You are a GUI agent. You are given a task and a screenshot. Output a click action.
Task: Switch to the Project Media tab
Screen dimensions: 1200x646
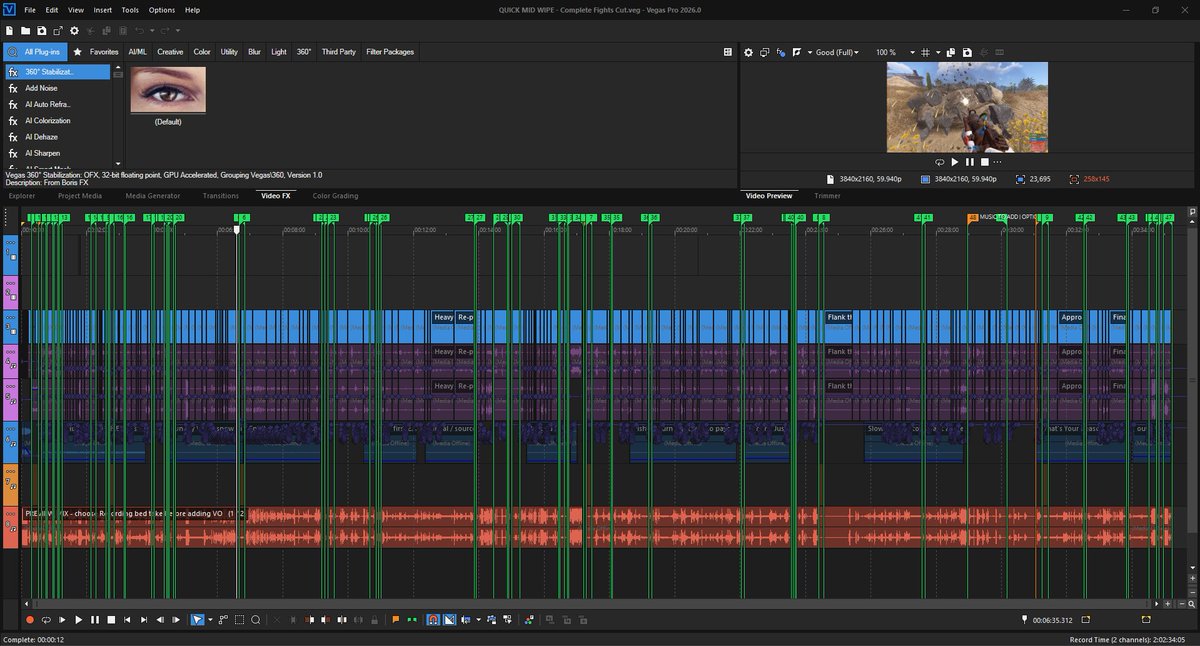click(80, 196)
